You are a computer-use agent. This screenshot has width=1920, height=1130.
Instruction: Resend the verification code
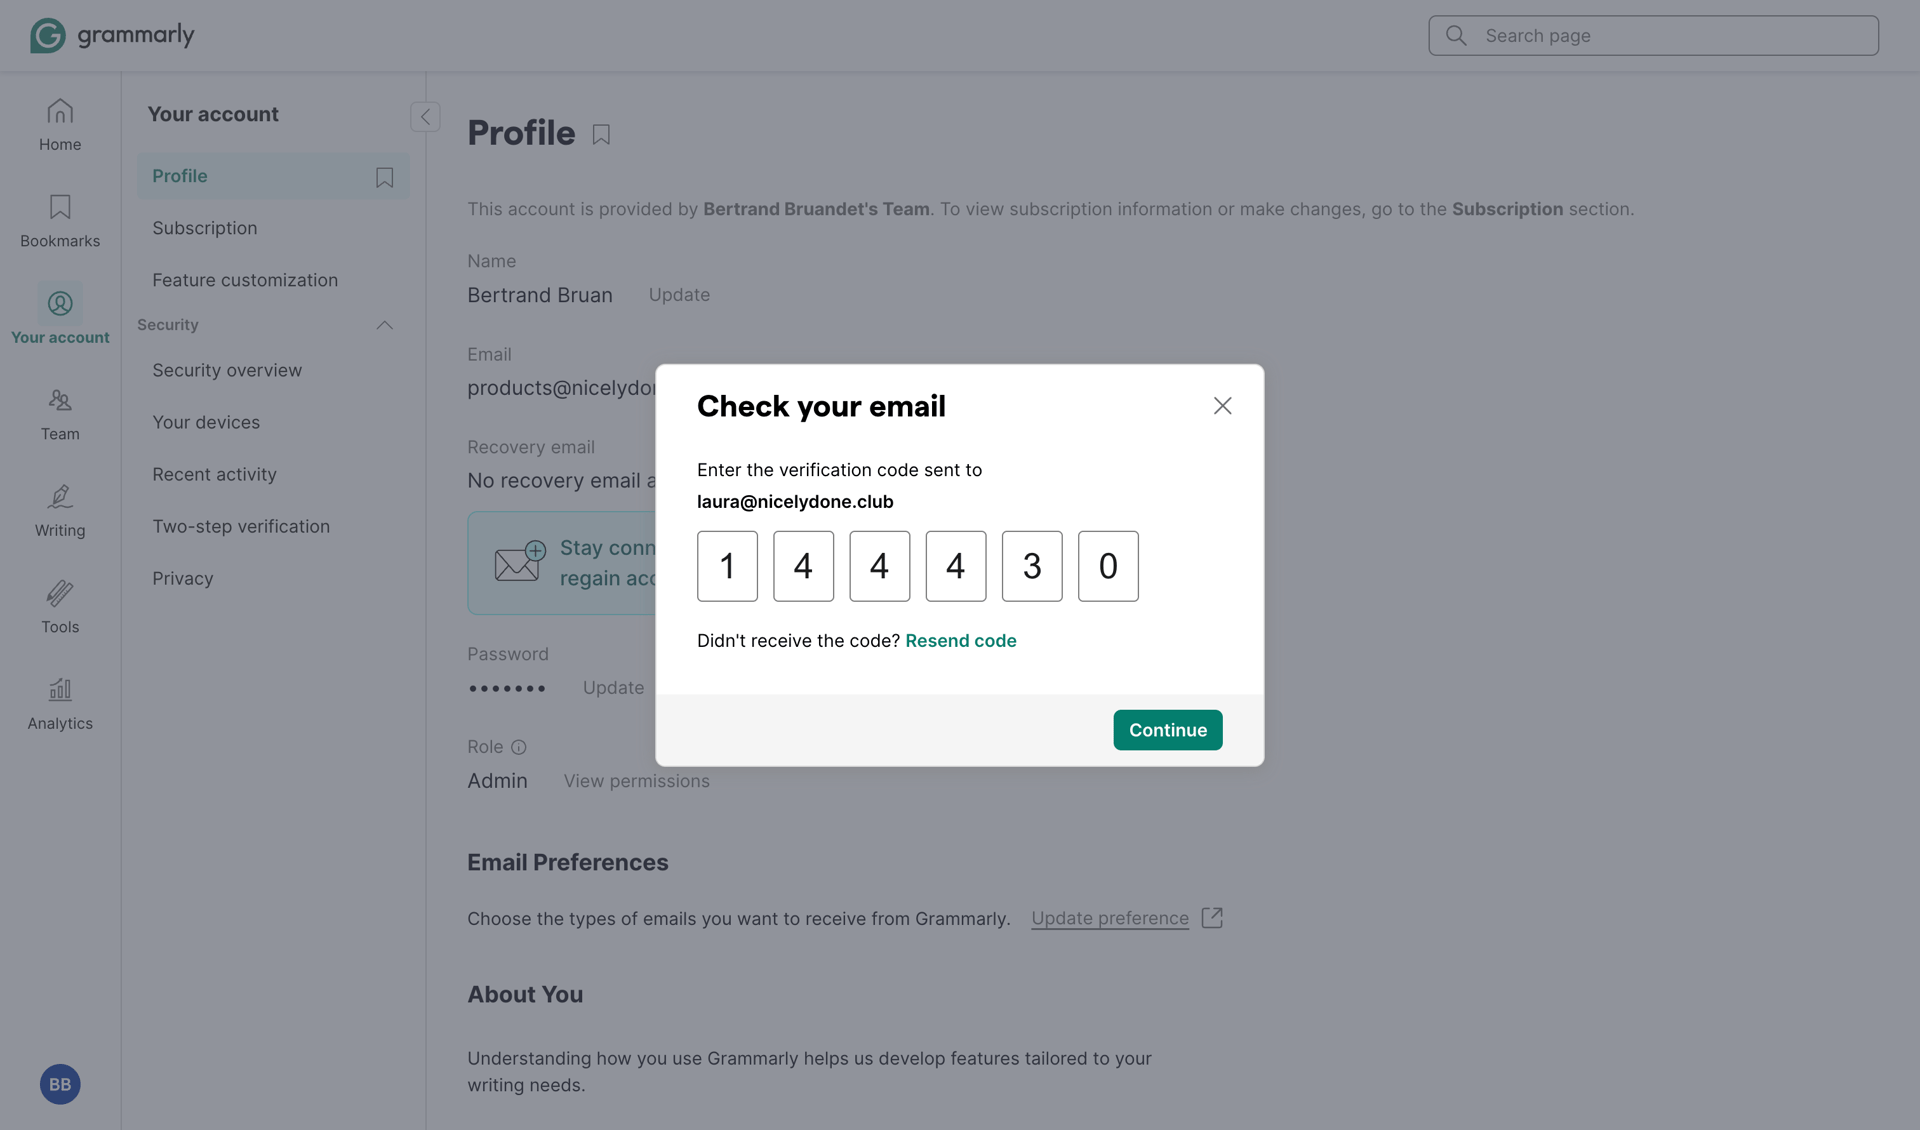click(961, 640)
